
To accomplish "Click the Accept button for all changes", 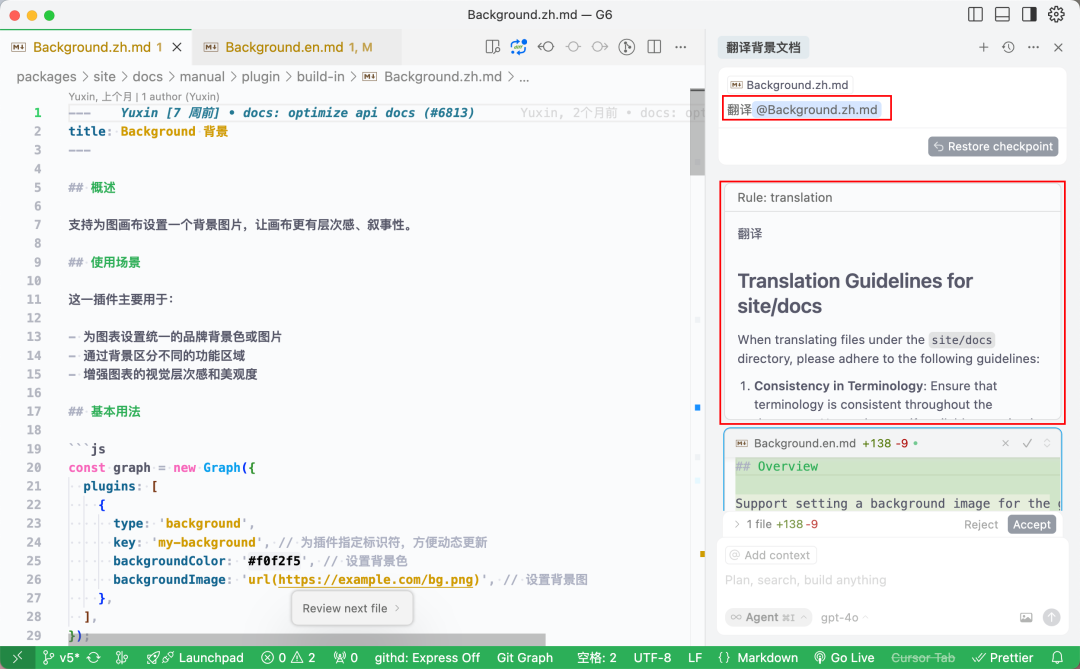I will click(1032, 524).
